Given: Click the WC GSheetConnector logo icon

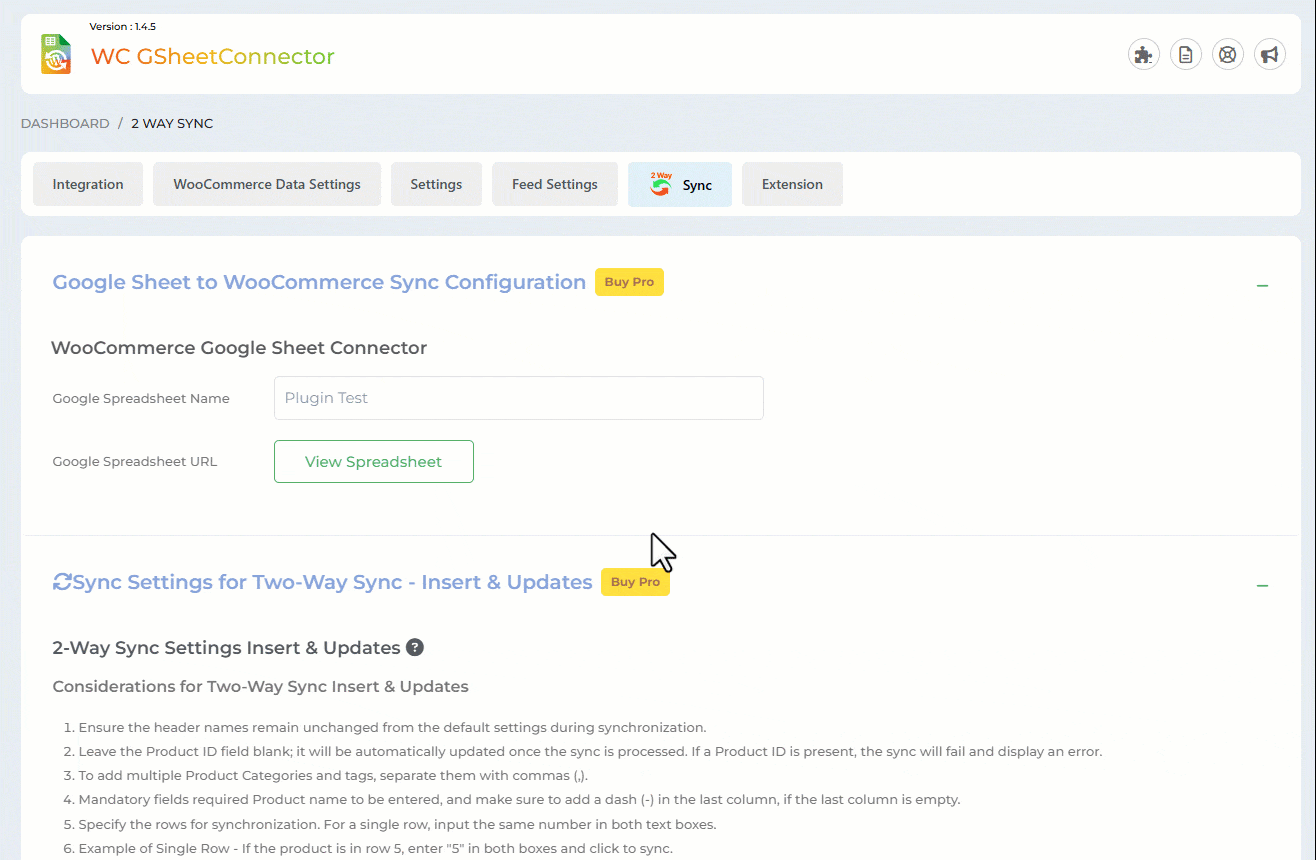Looking at the screenshot, I should coord(56,54).
